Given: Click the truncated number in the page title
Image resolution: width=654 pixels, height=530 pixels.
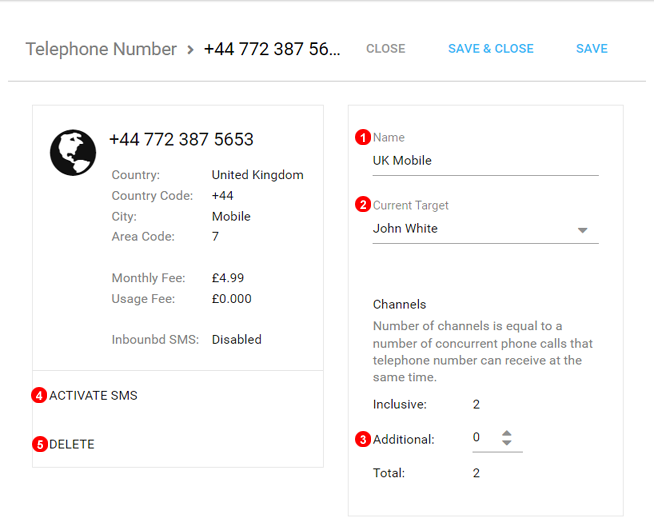Looking at the screenshot, I should click(272, 49).
